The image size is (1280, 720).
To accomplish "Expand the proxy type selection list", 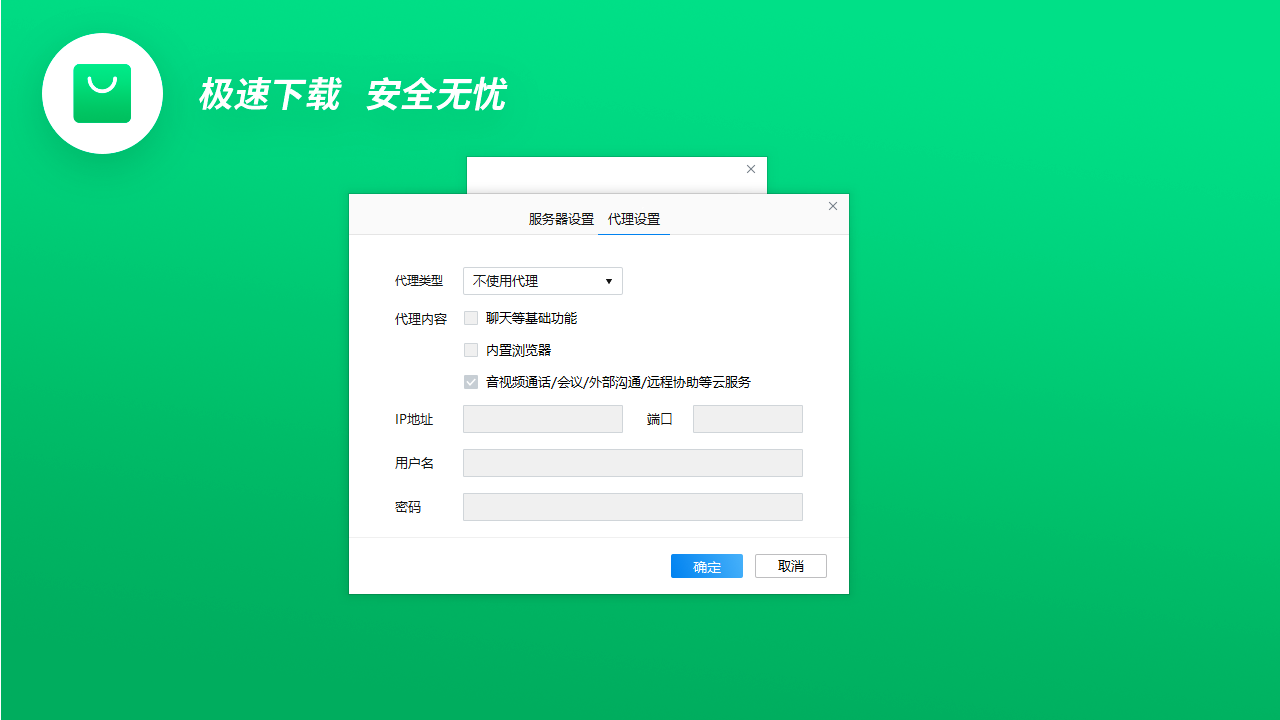I will [609, 281].
